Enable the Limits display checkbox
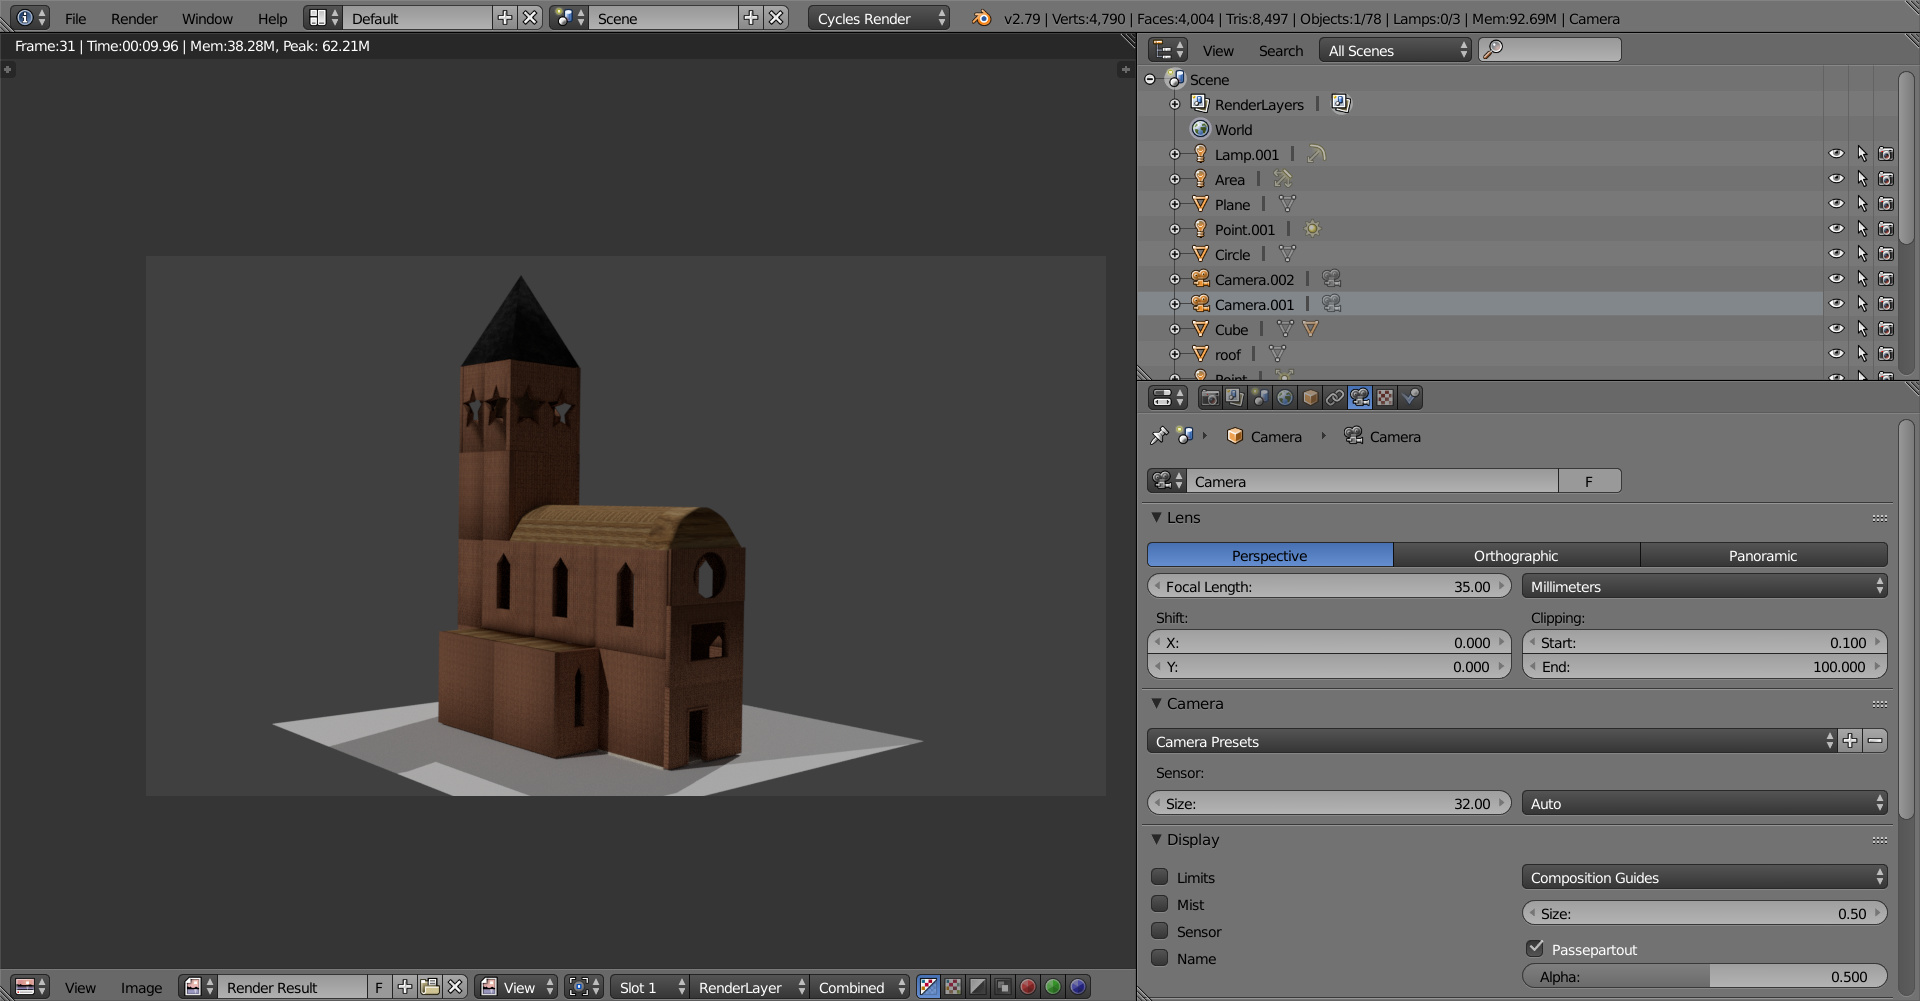The height and width of the screenshot is (1001, 1920). [1160, 877]
